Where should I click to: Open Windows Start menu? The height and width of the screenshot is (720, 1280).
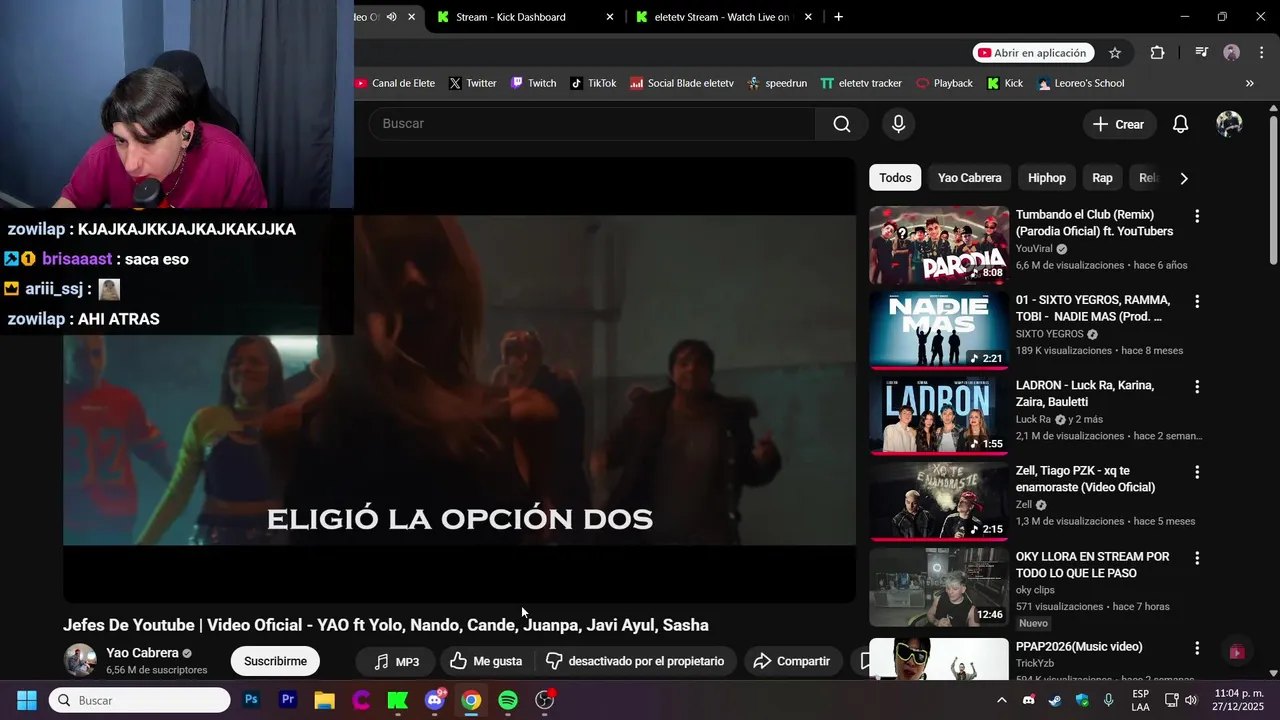27,700
